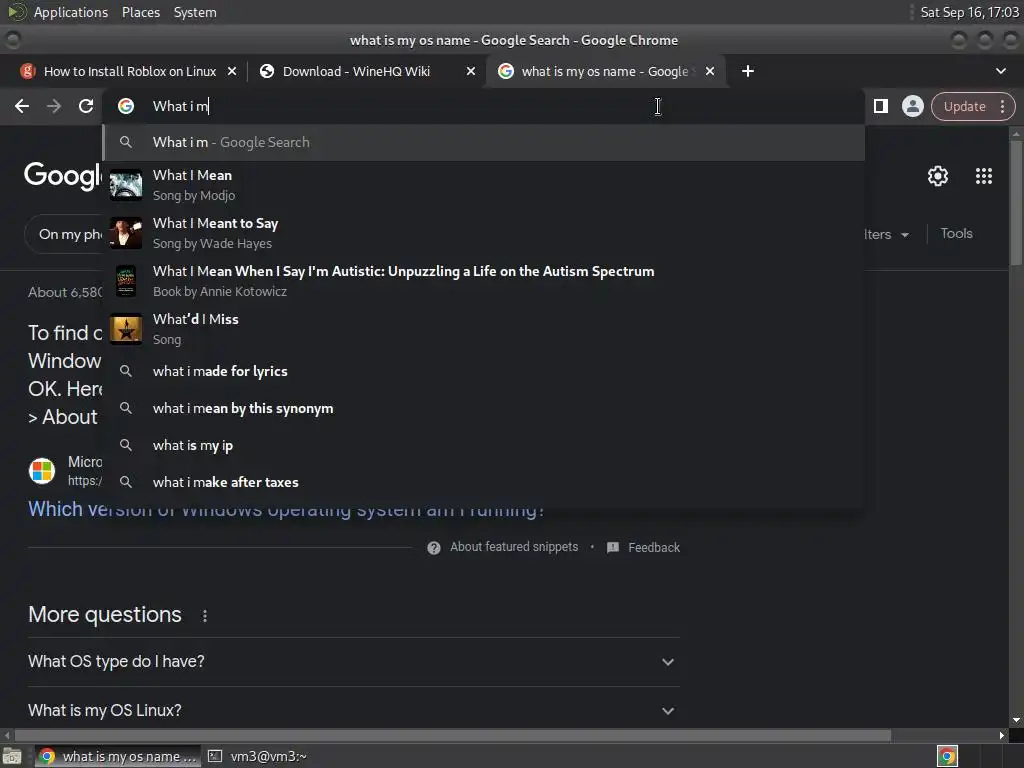The height and width of the screenshot is (768, 1024).
Task: Reload the current page
Action: pos(86,106)
